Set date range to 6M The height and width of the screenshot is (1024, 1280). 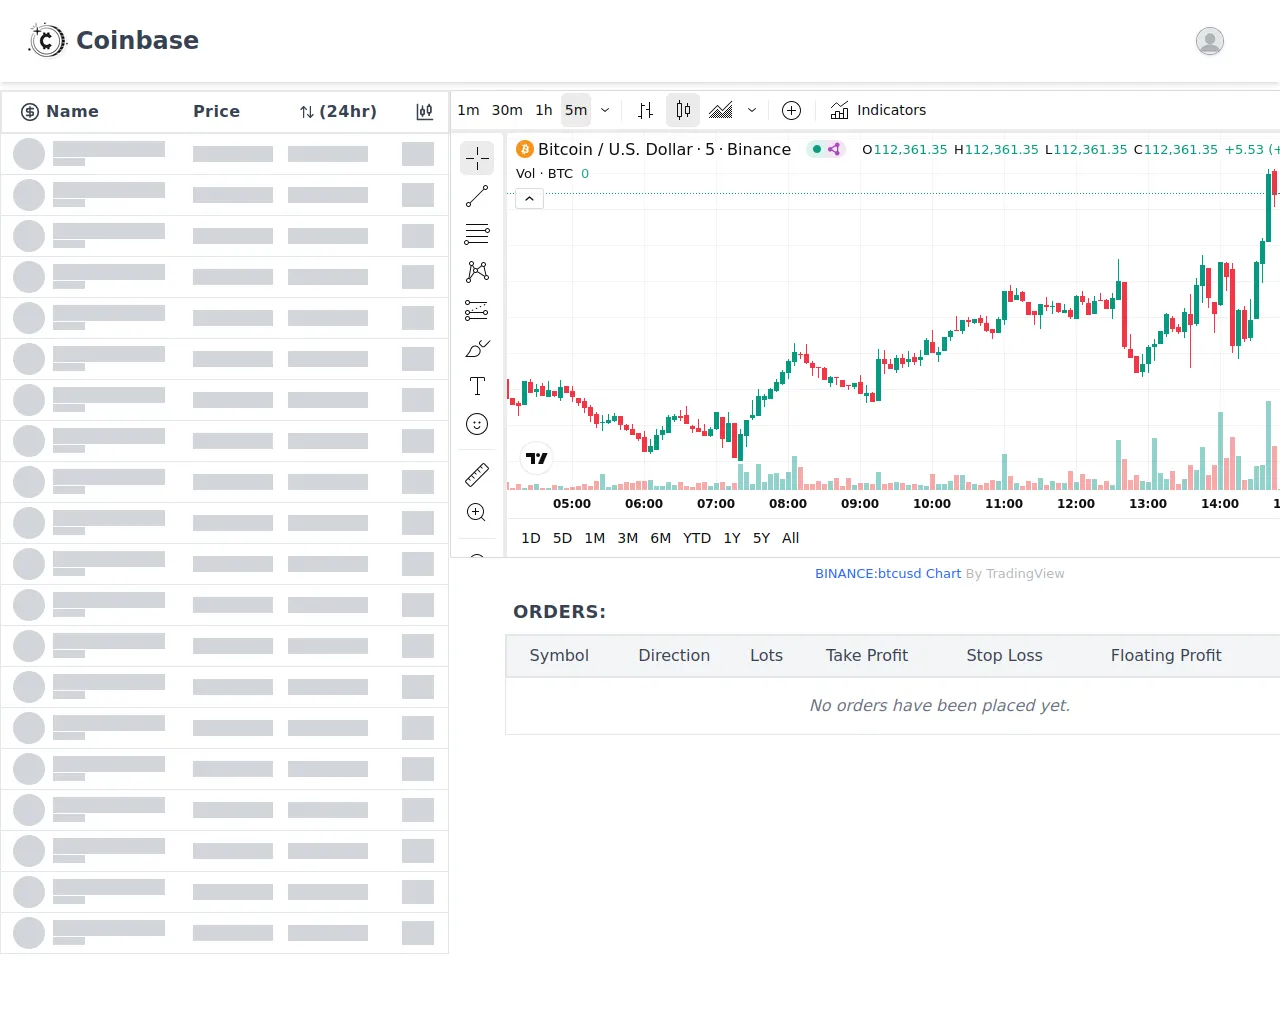661,538
